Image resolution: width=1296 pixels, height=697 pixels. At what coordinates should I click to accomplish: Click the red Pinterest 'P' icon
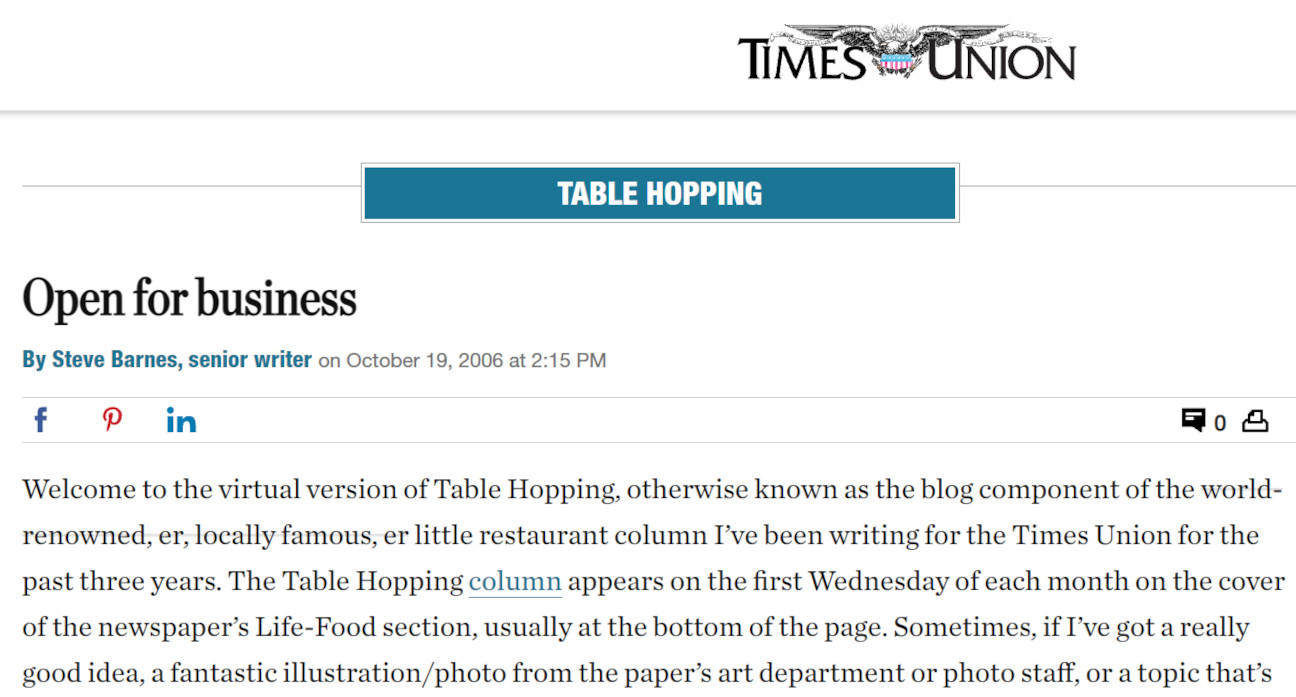(x=111, y=419)
